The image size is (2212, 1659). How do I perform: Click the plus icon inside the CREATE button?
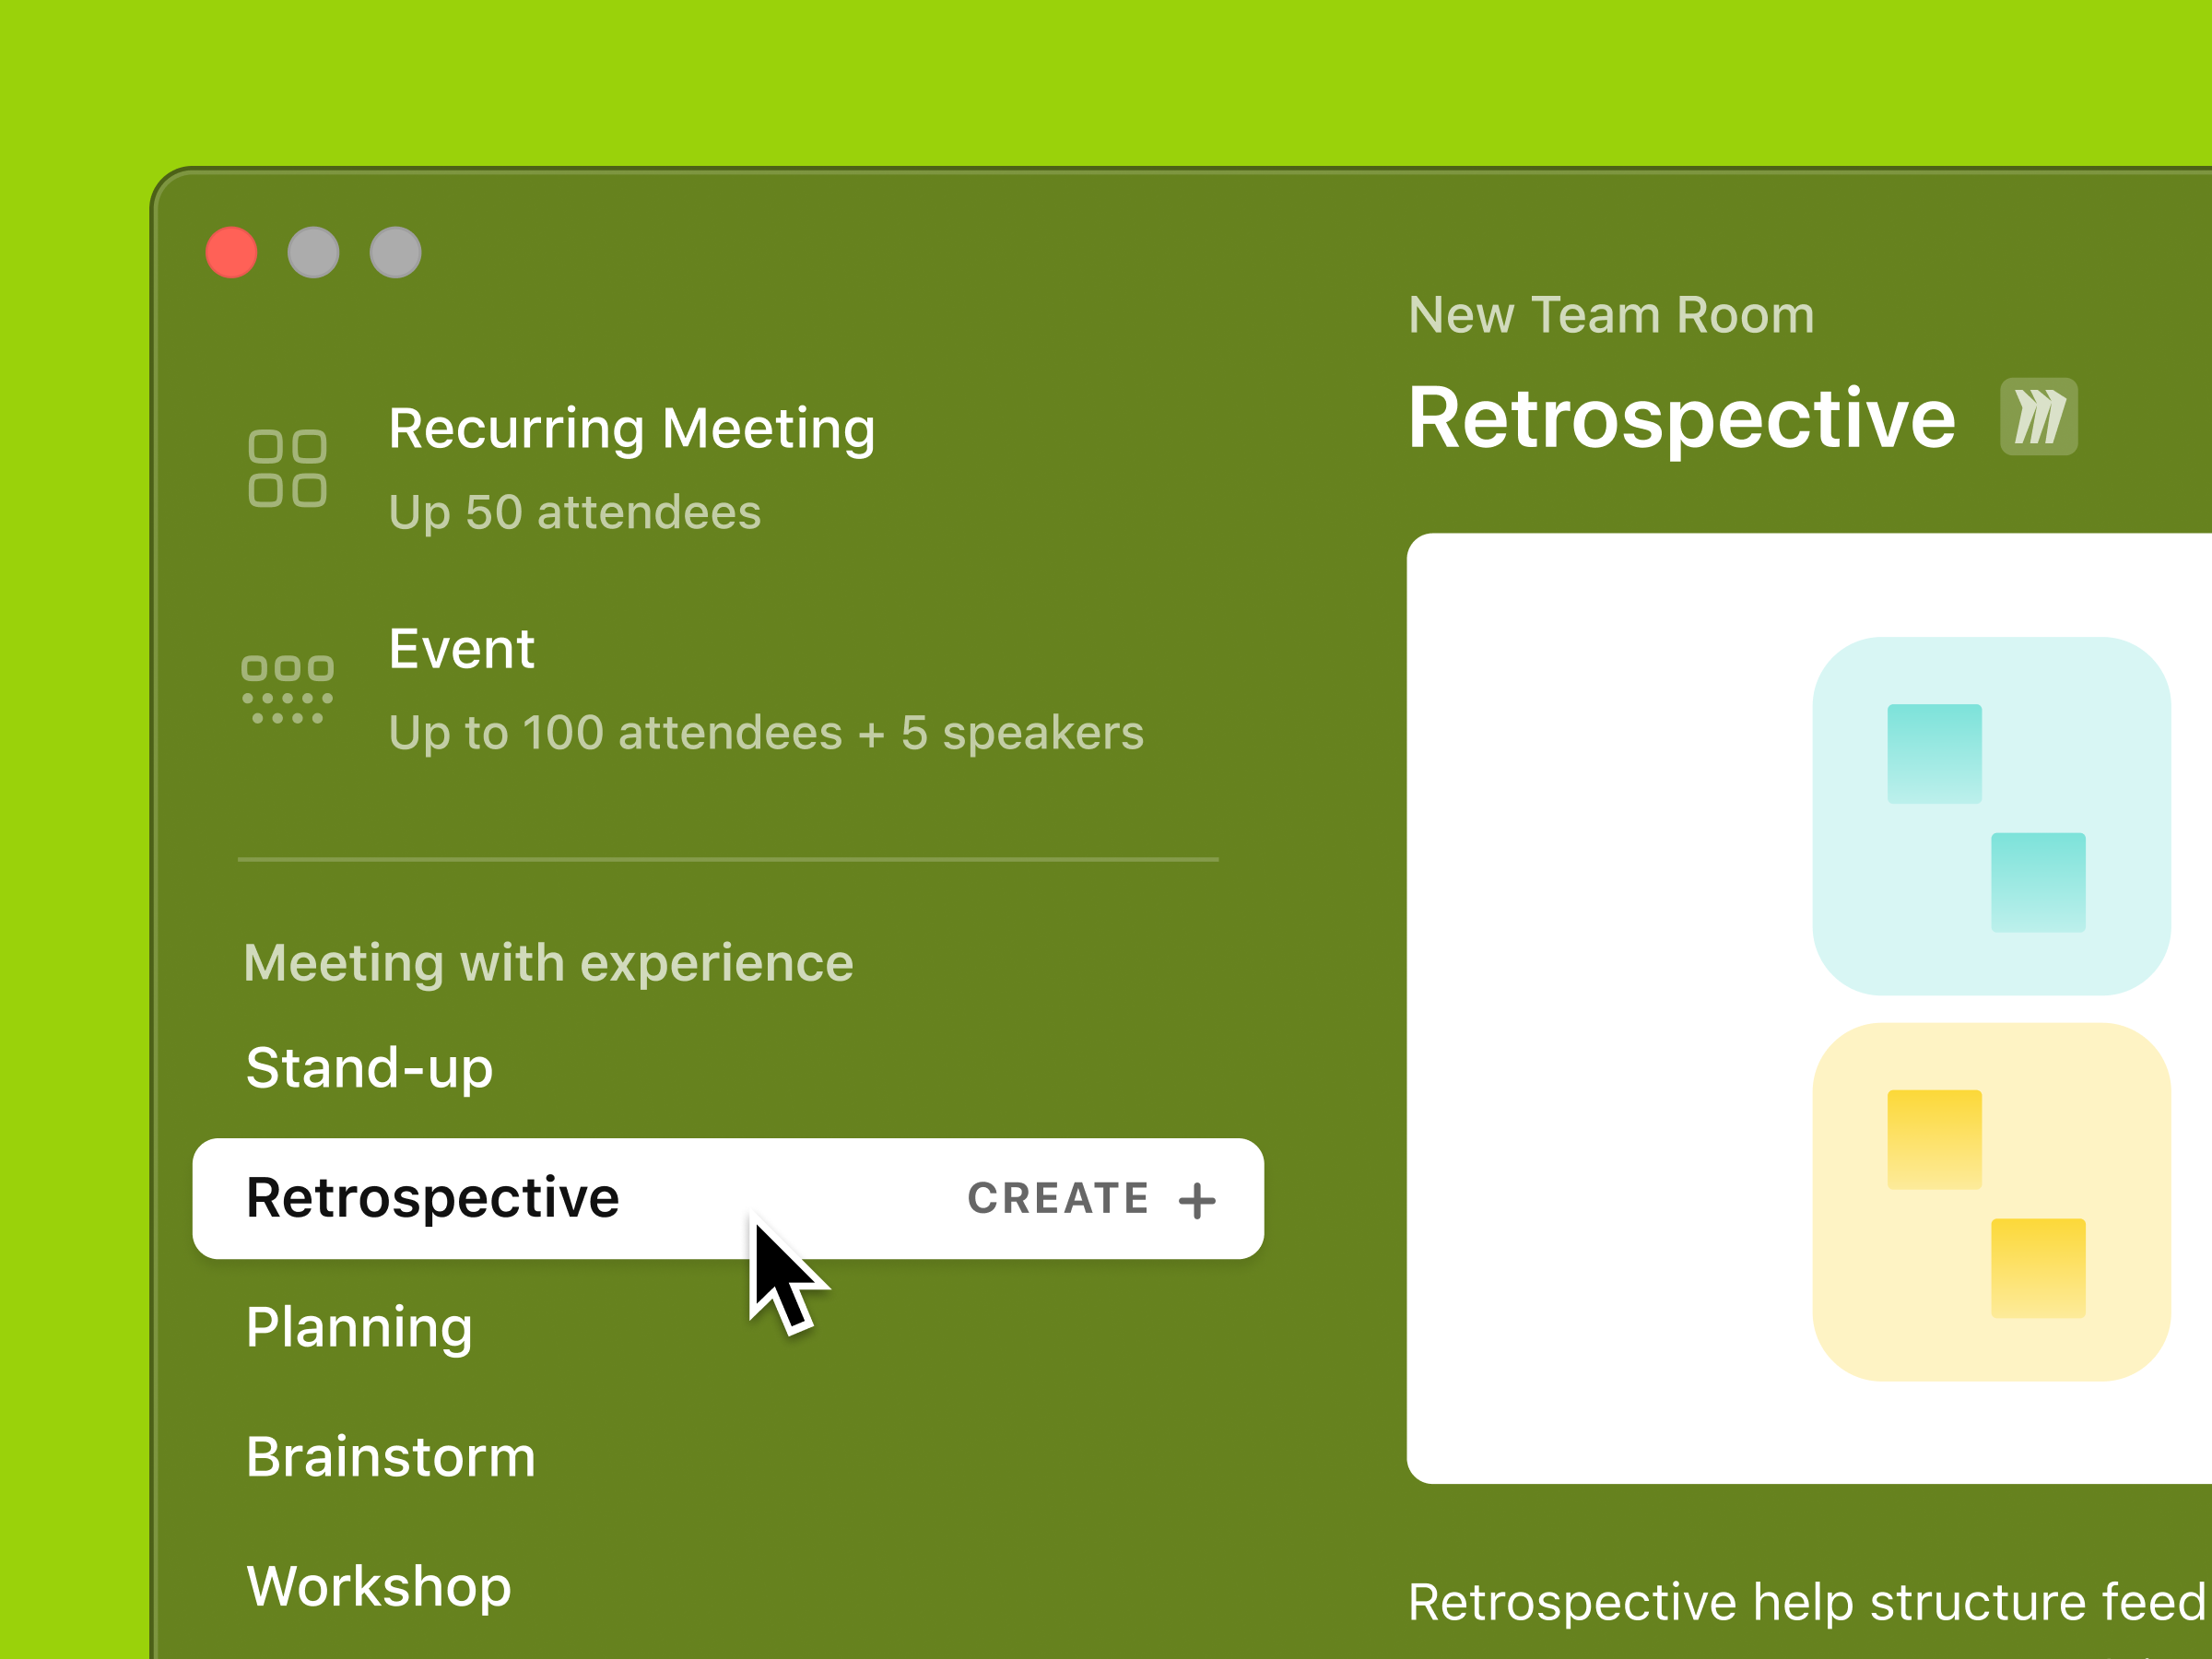1197,1199
